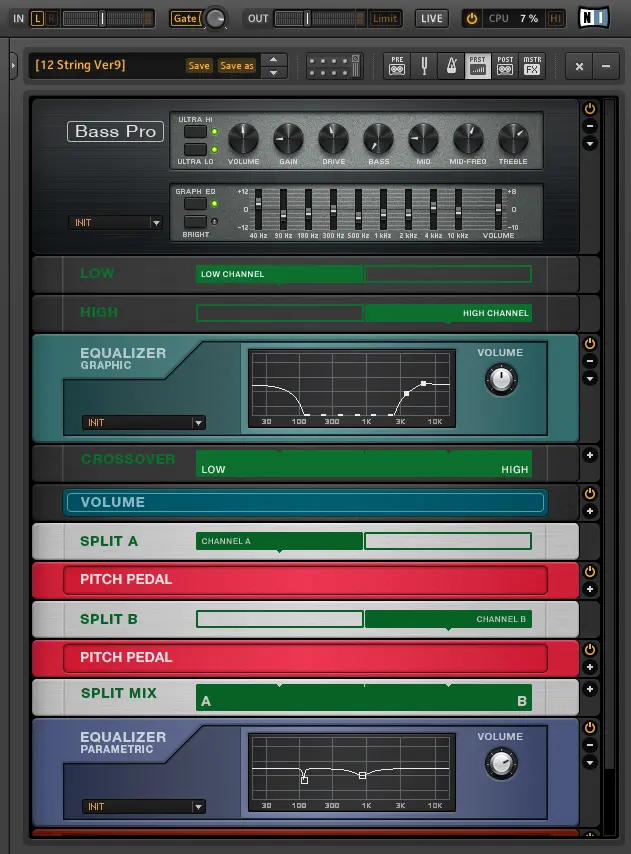The height and width of the screenshot is (854, 631).
Task: Select the LOW CHANNEL bar
Action: (x=279, y=274)
